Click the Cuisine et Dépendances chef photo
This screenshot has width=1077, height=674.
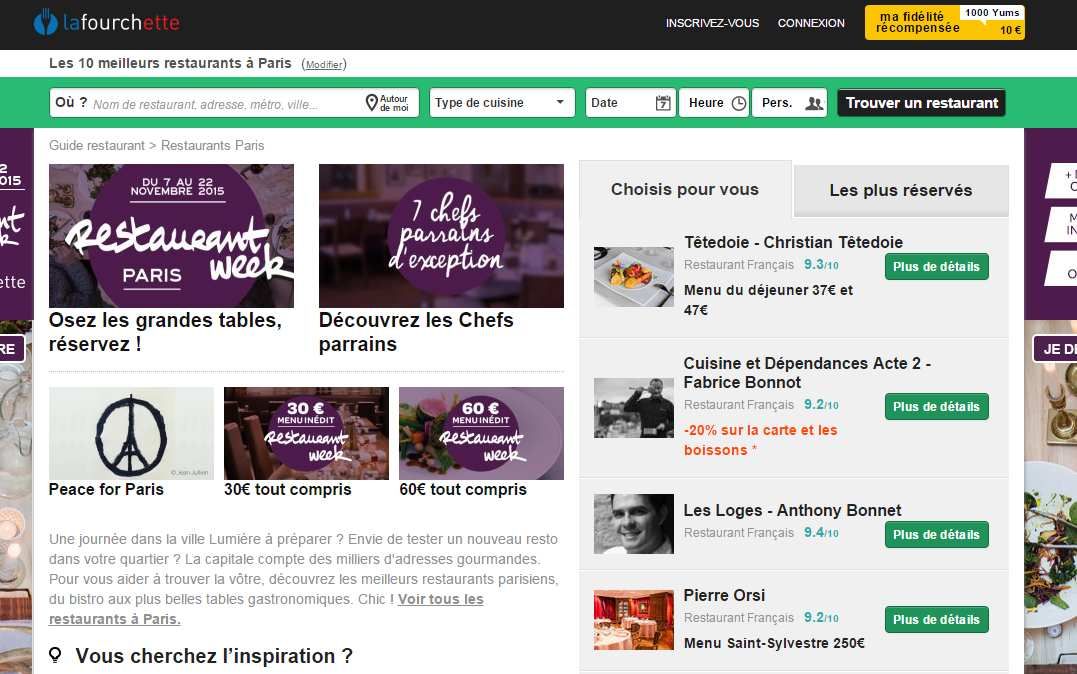633,407
